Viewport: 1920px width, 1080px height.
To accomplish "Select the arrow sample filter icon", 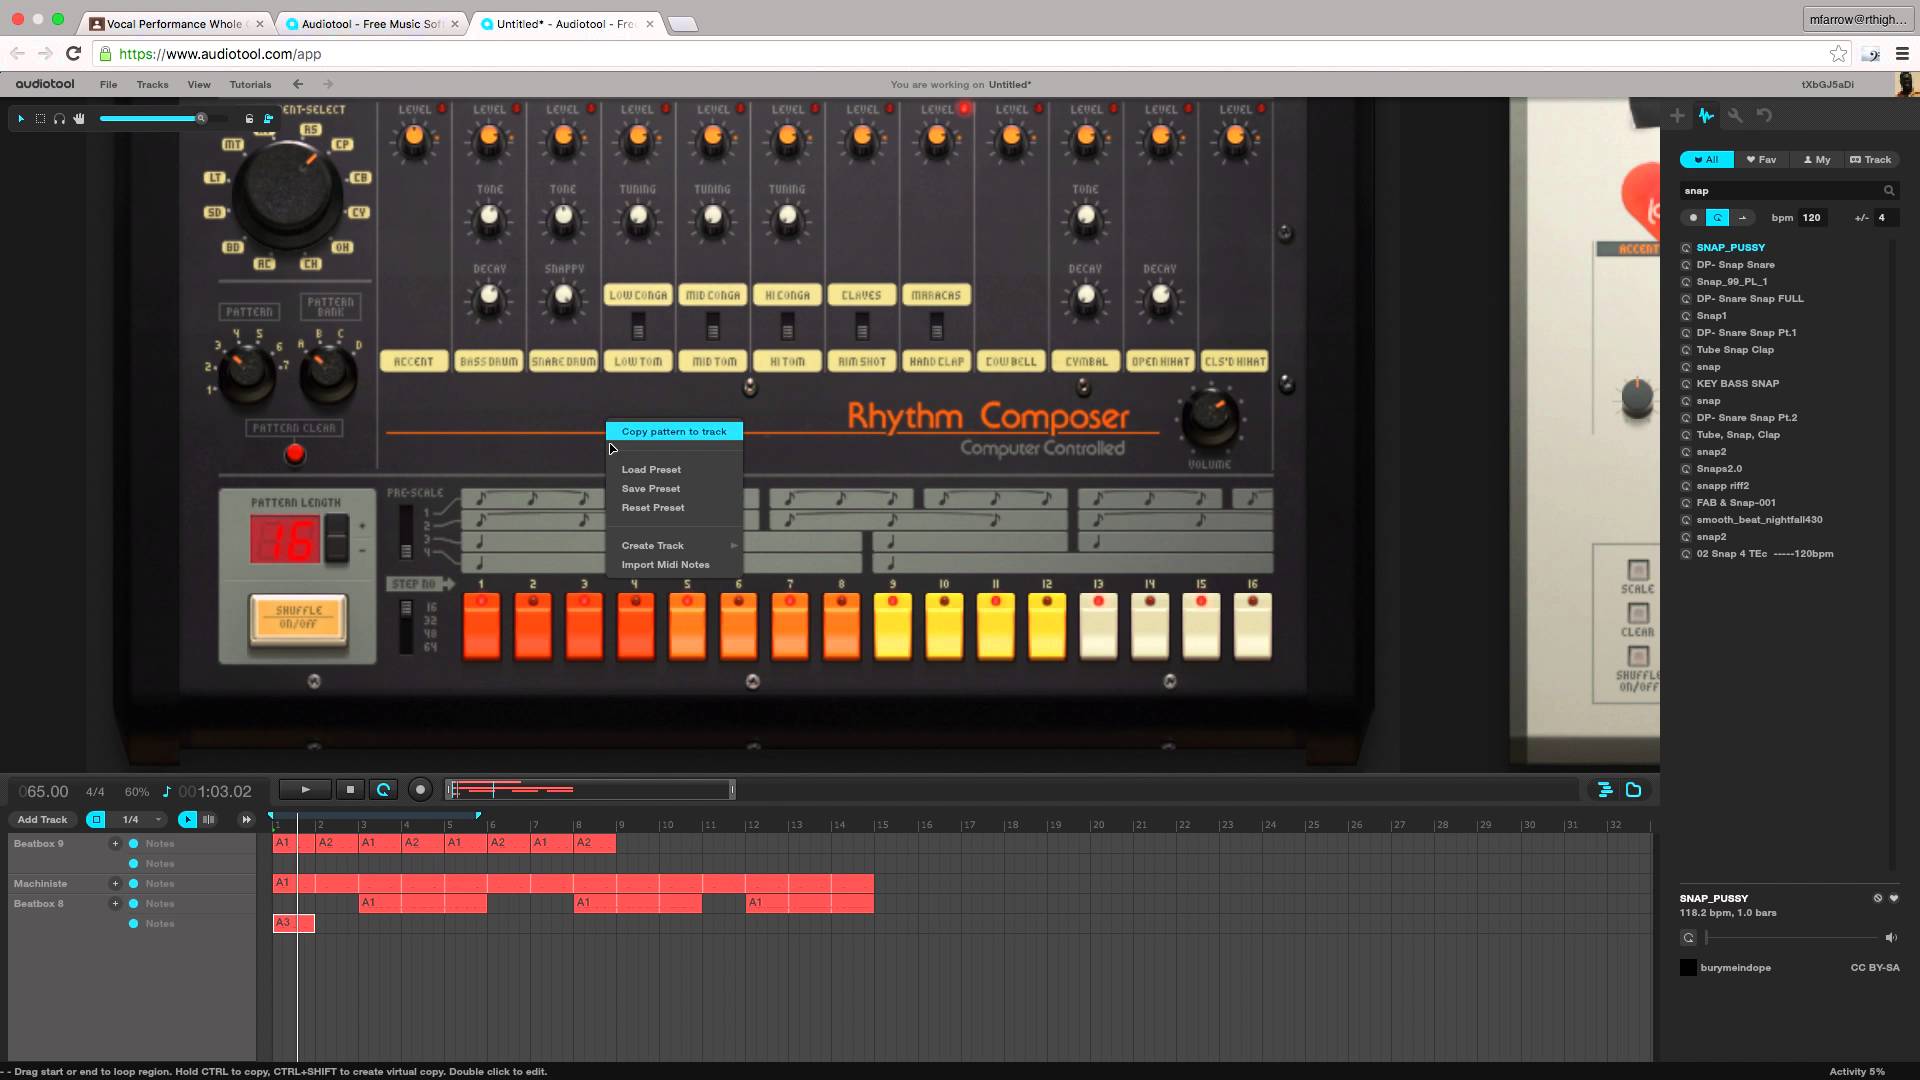I will (x=1742, y=217).
